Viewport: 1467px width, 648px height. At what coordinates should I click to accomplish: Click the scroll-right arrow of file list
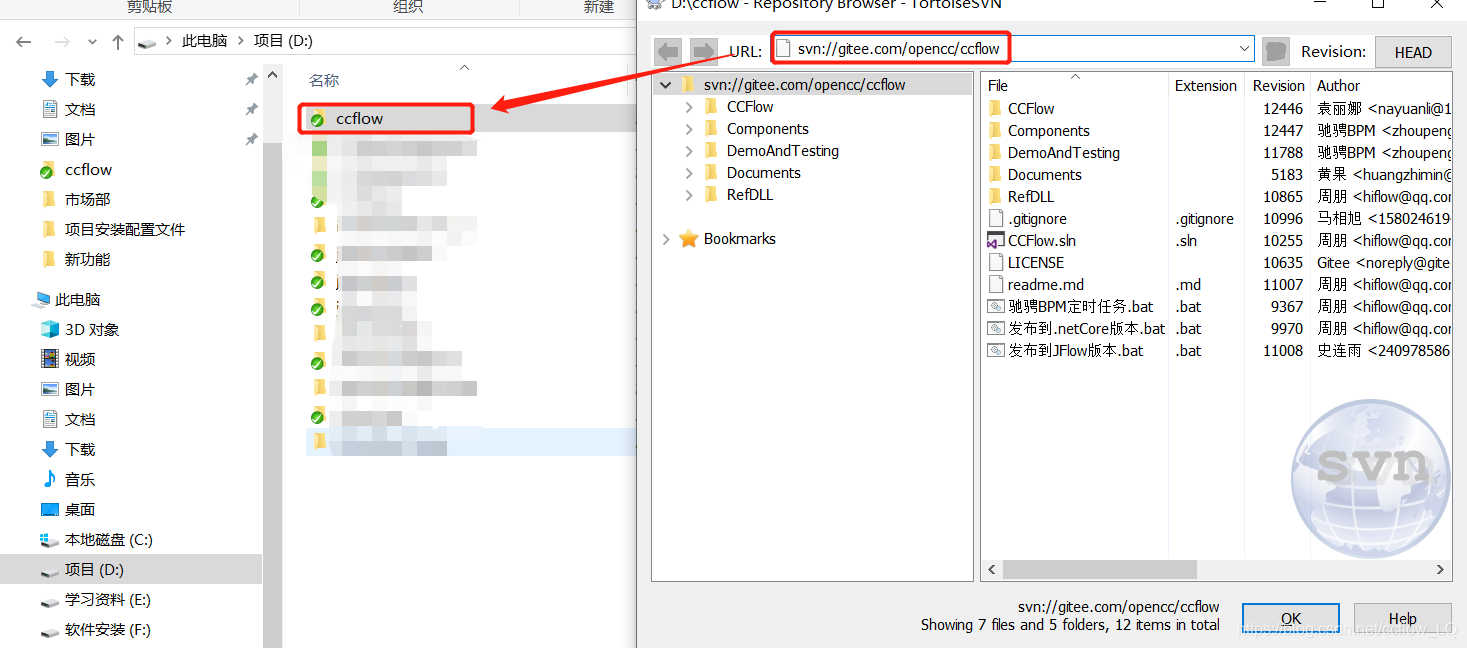[1441, 570]
